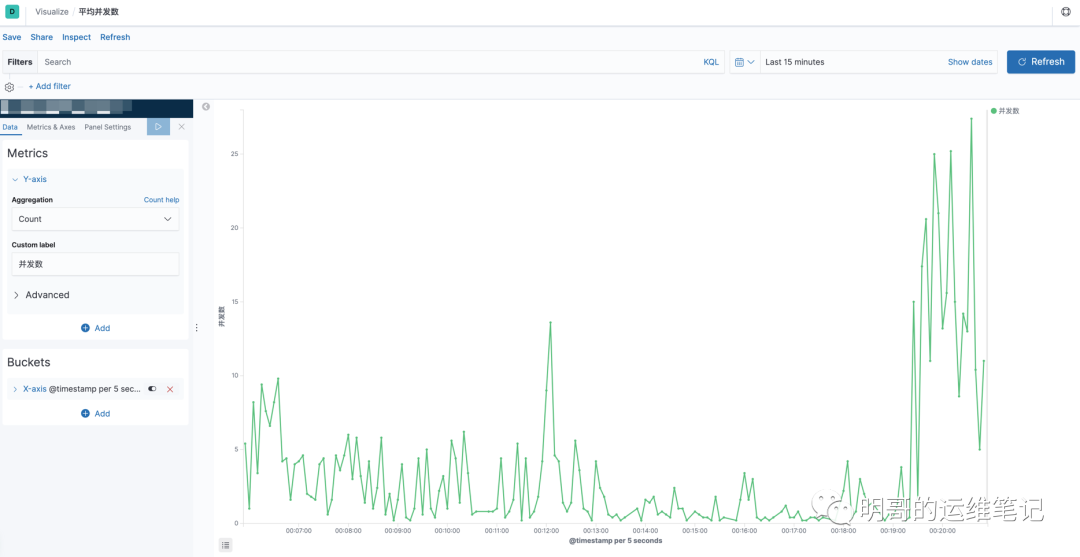Remove the X-axis bucket red X
Screen dimensions: 1080x557
tap(170, 389)
